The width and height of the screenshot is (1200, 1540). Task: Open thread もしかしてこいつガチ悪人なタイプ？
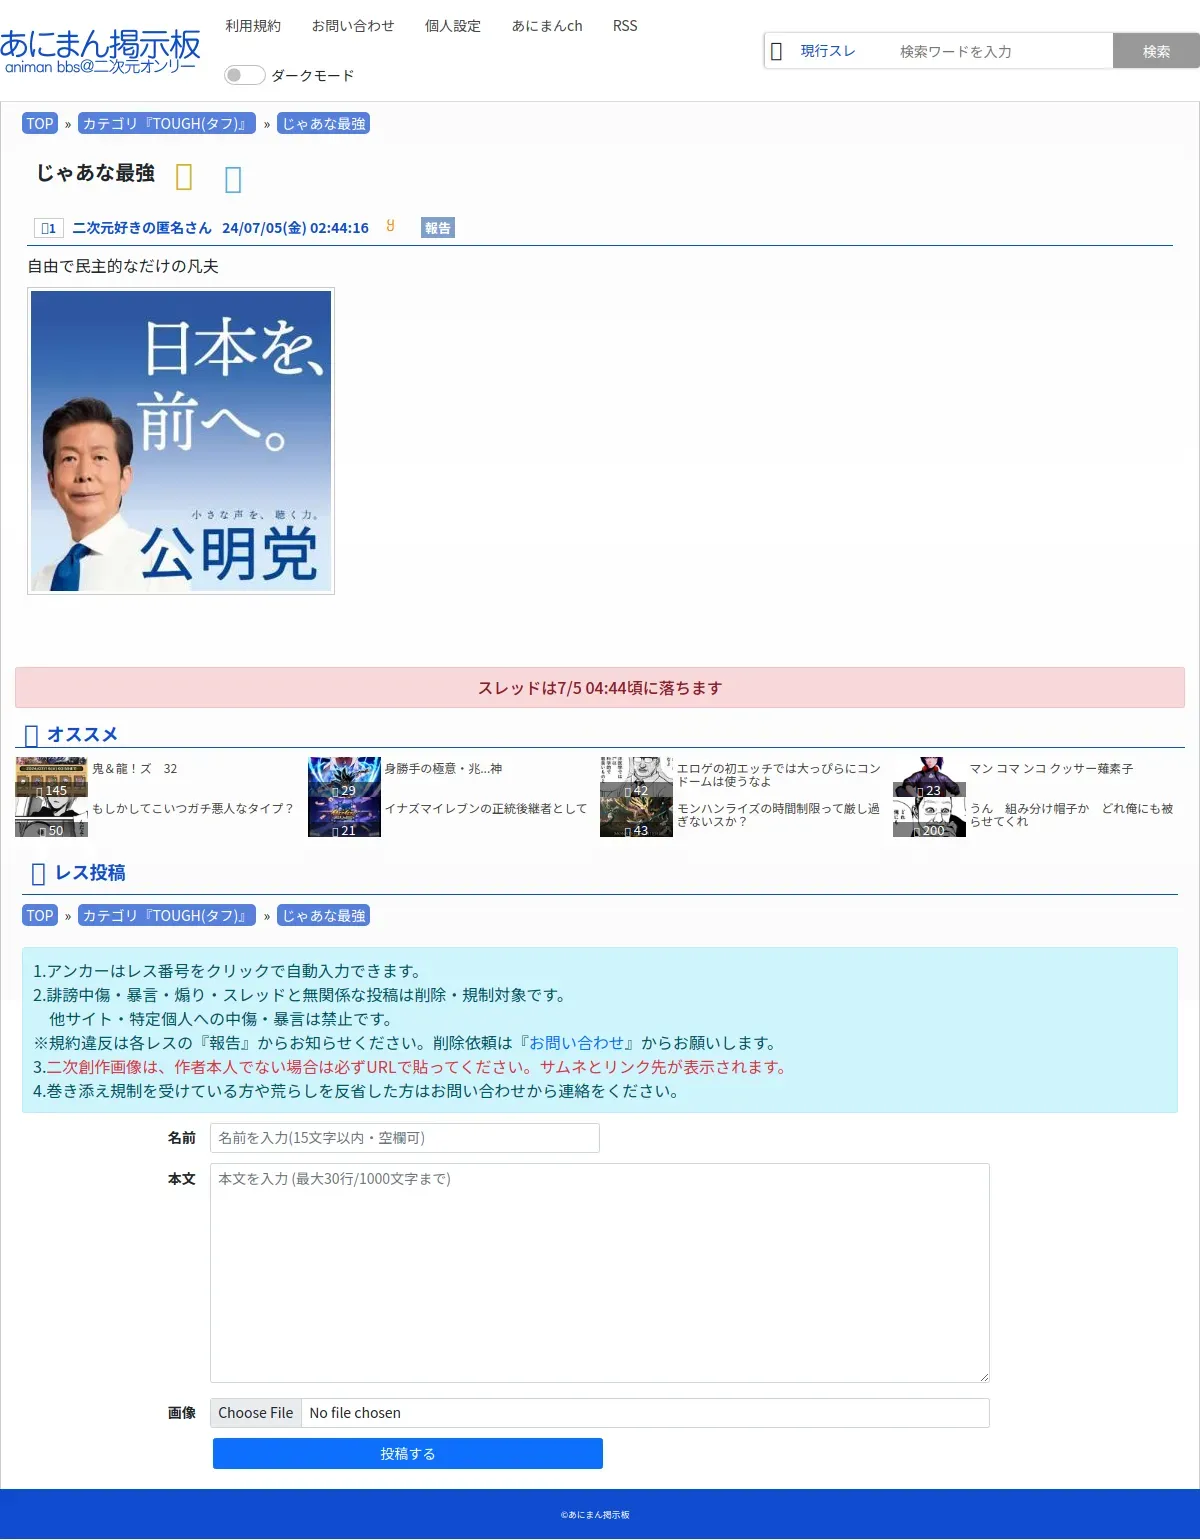193,809
